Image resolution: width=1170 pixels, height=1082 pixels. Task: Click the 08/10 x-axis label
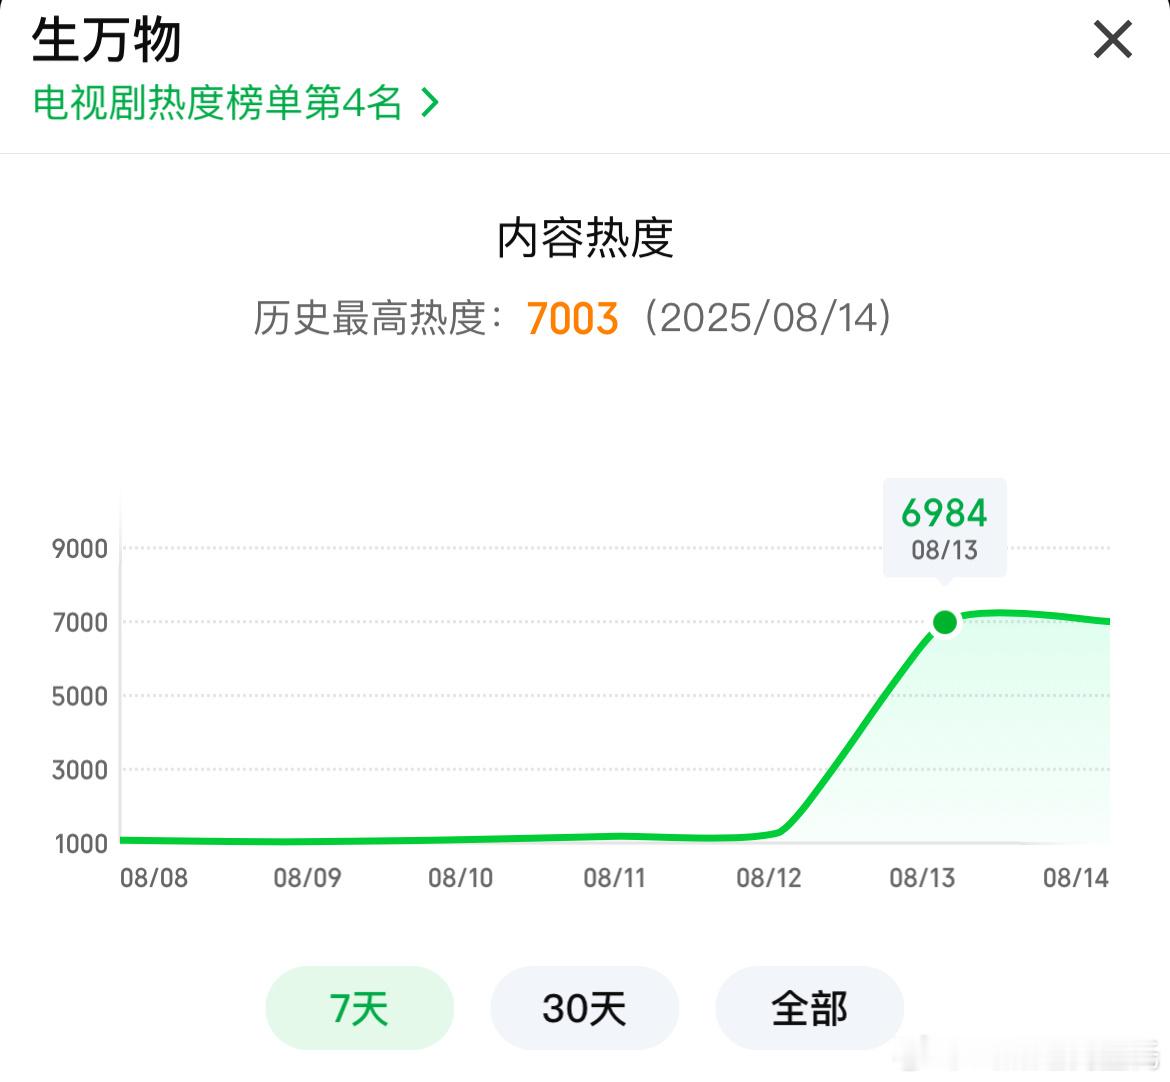point(460,878)
